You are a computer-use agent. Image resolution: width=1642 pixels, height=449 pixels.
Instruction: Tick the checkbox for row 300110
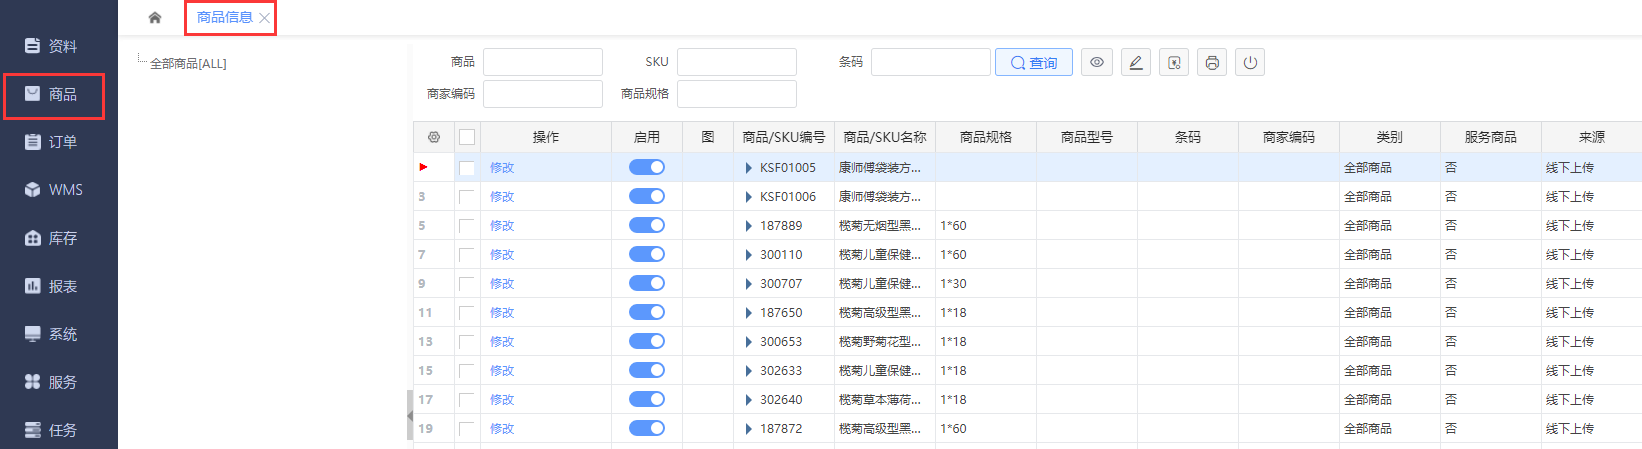pyautogui.click(x=467, y=255)
